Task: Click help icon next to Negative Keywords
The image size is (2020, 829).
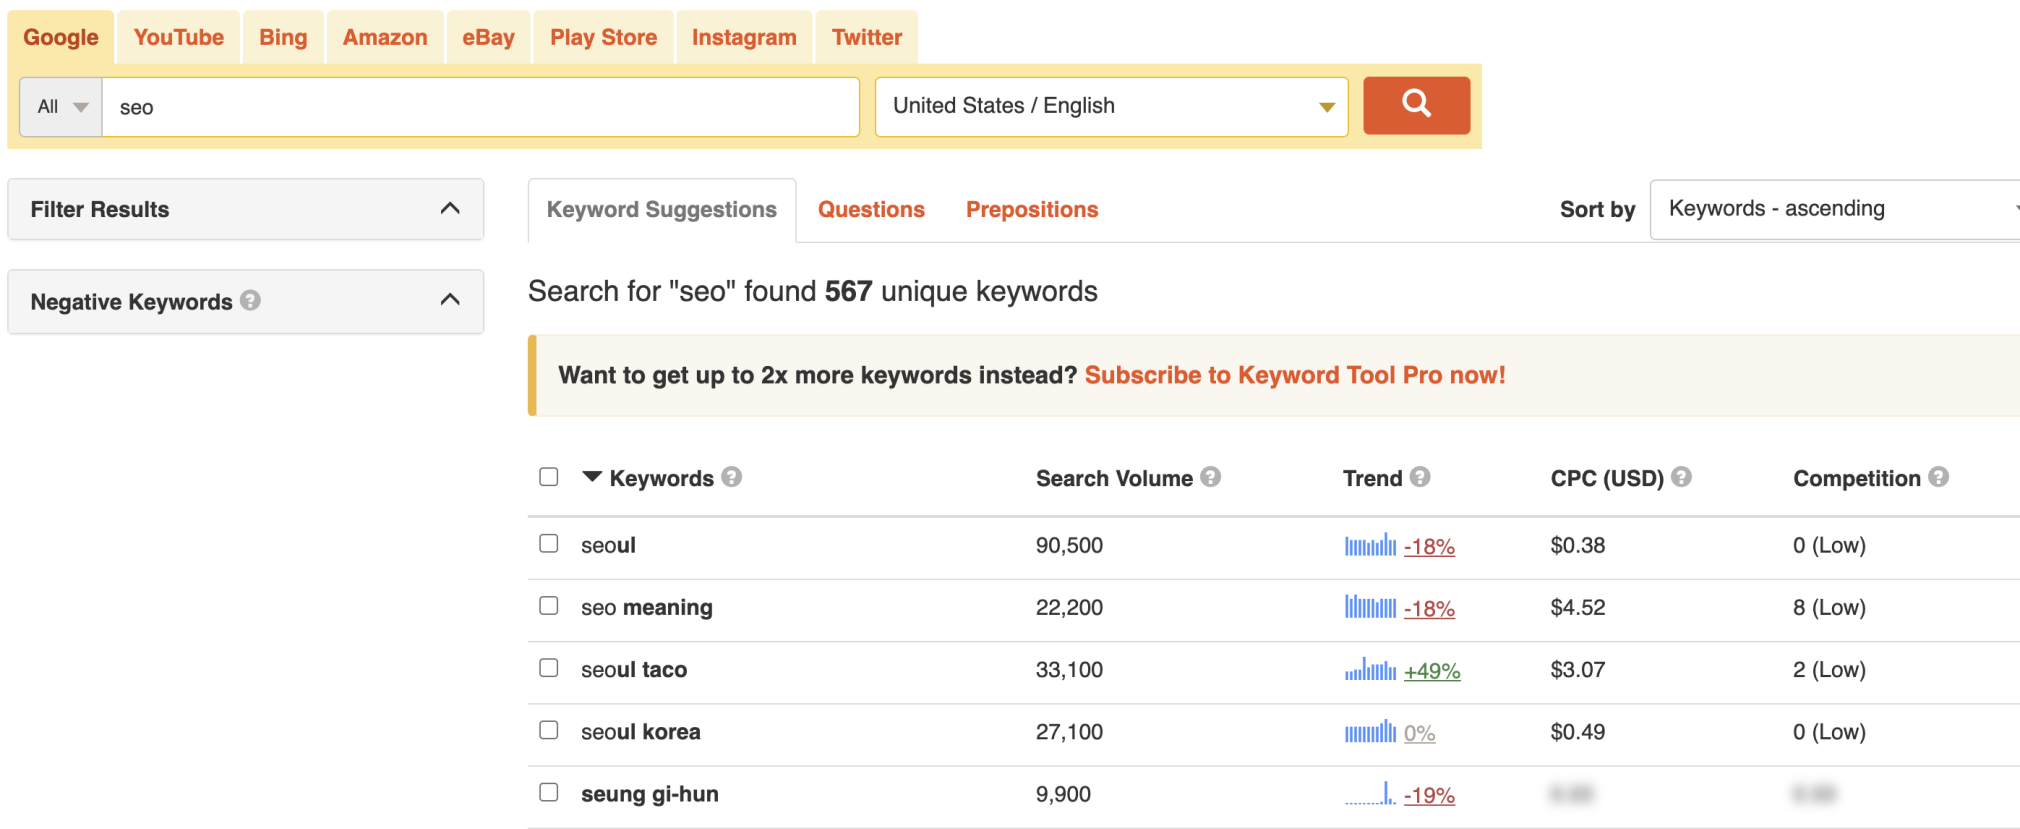Action: [x=251, y=300]
